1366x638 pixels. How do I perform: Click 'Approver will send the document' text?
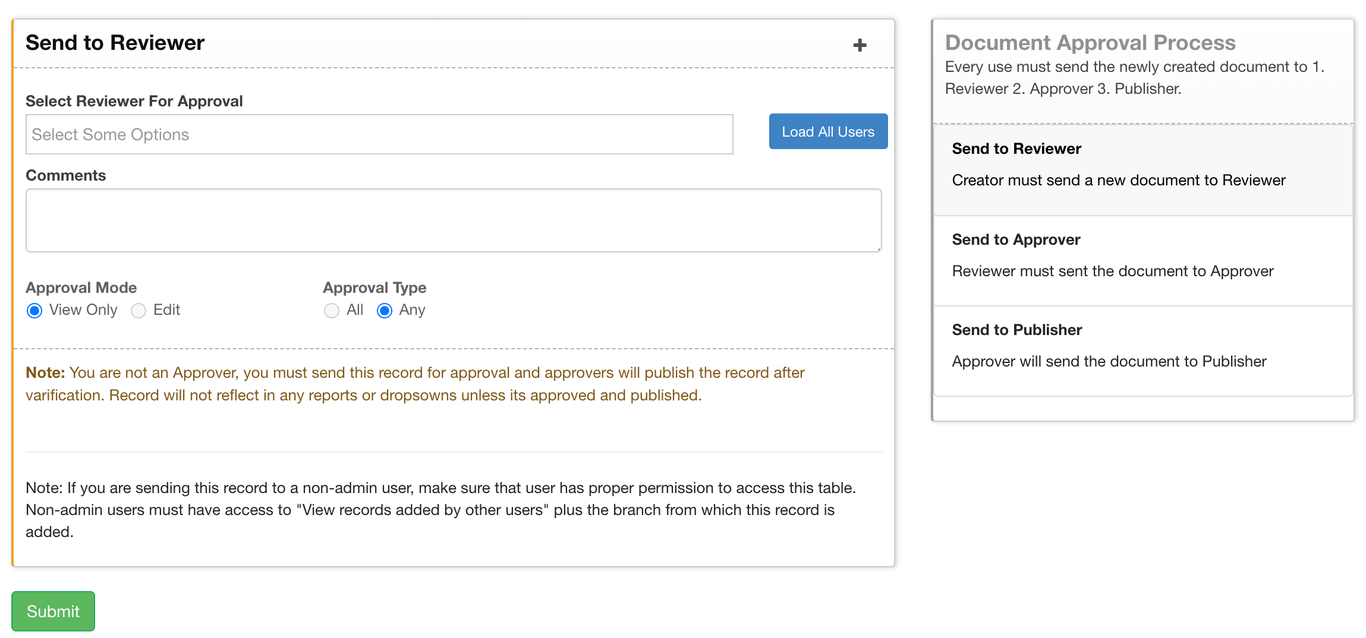click(x=1109, y=361)
